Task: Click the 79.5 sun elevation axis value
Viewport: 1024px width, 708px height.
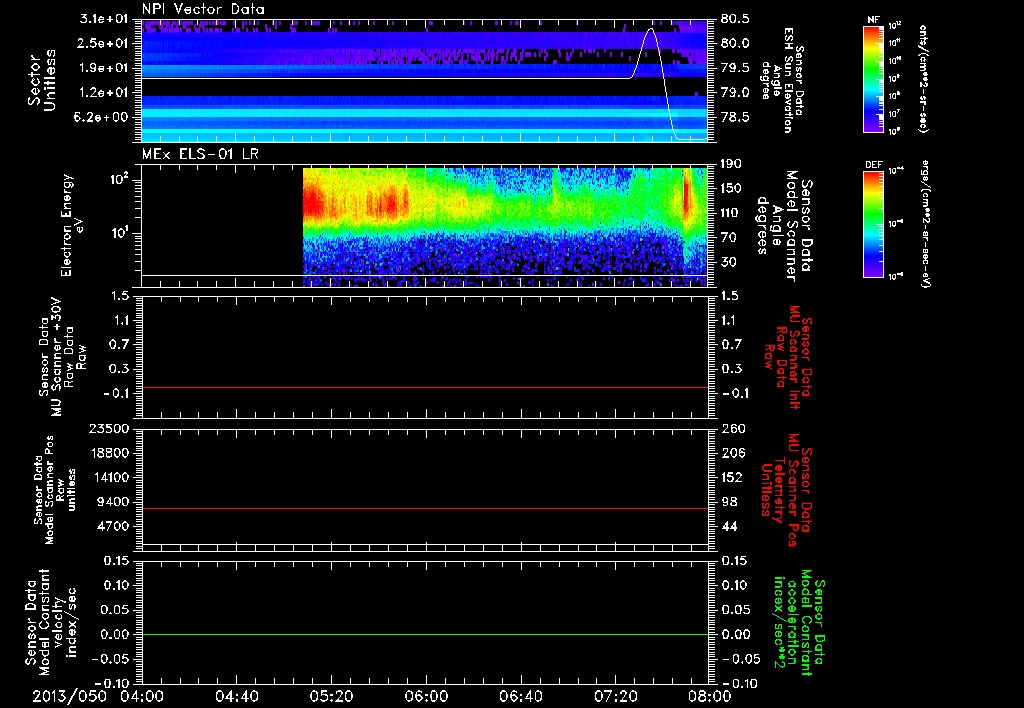Action: [x=735, y=68]
